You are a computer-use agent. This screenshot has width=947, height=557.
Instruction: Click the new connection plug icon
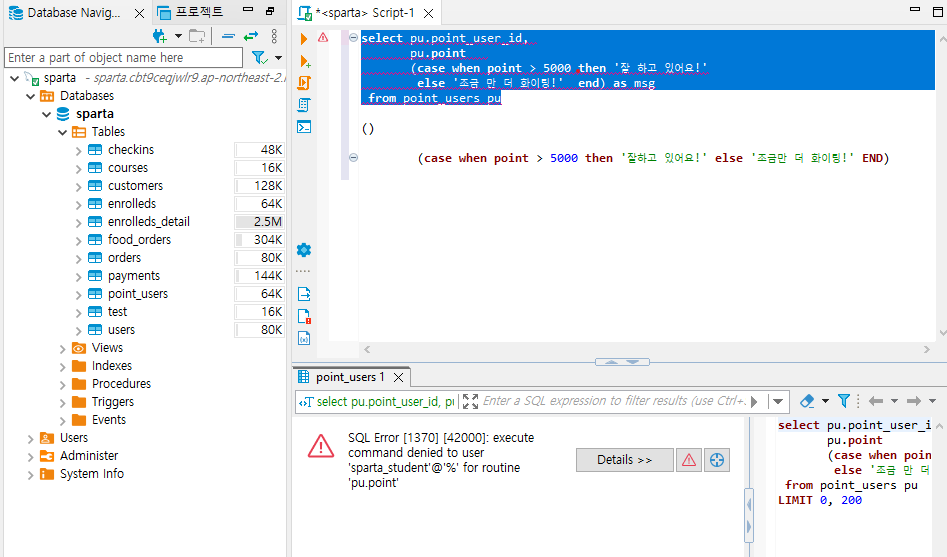pos(160,36)
